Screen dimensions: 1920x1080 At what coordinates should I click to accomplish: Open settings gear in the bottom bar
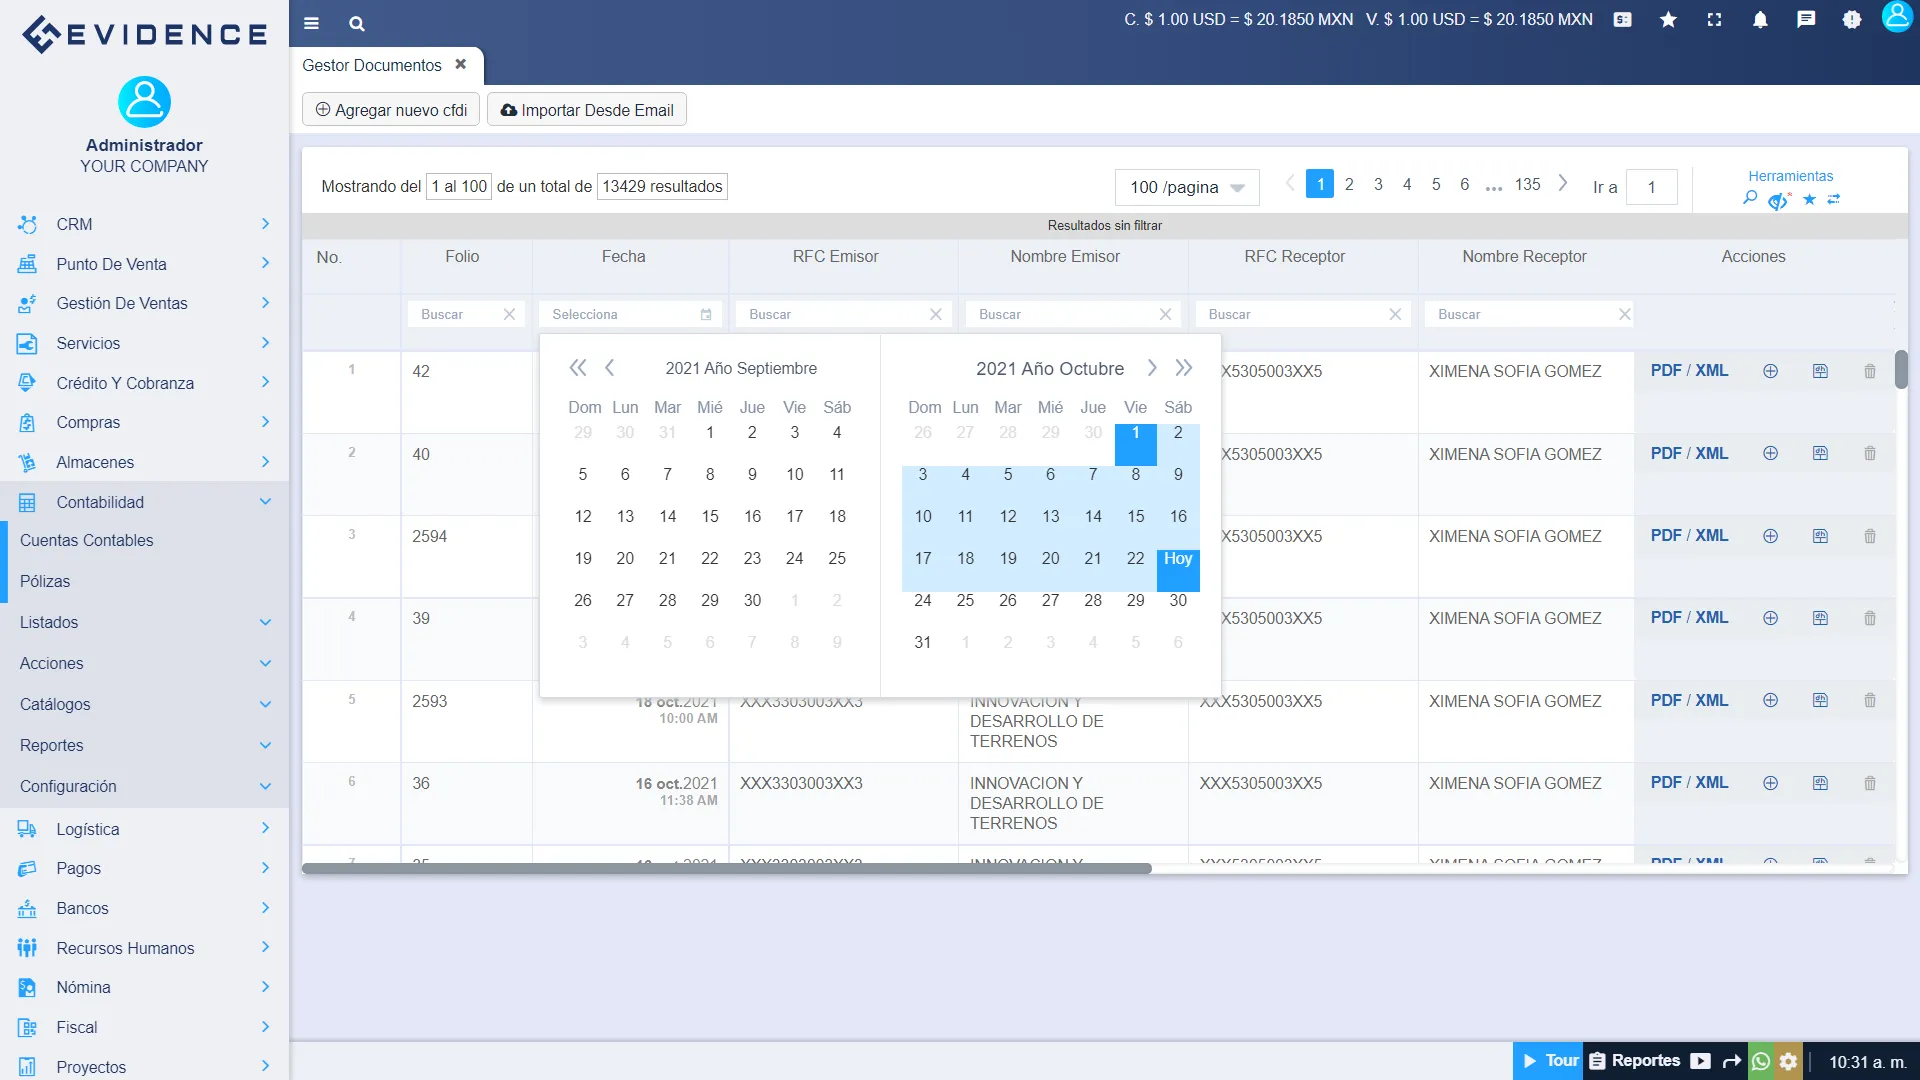pos(1788,1062)
